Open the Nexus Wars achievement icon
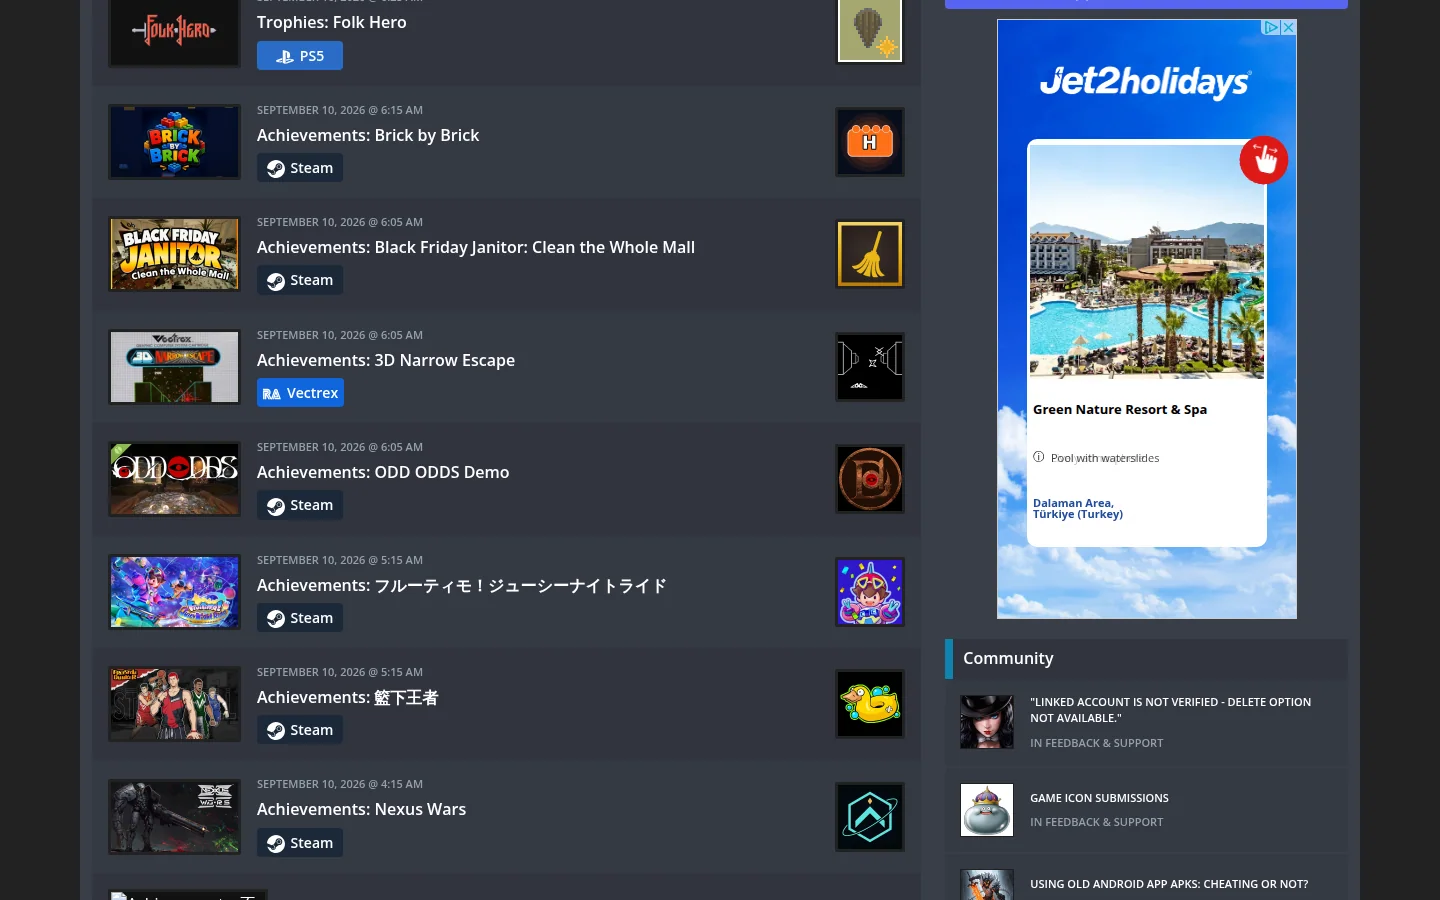Viewport: 1440px width, 900px height. pyautogui.click(x=870, y=817)
